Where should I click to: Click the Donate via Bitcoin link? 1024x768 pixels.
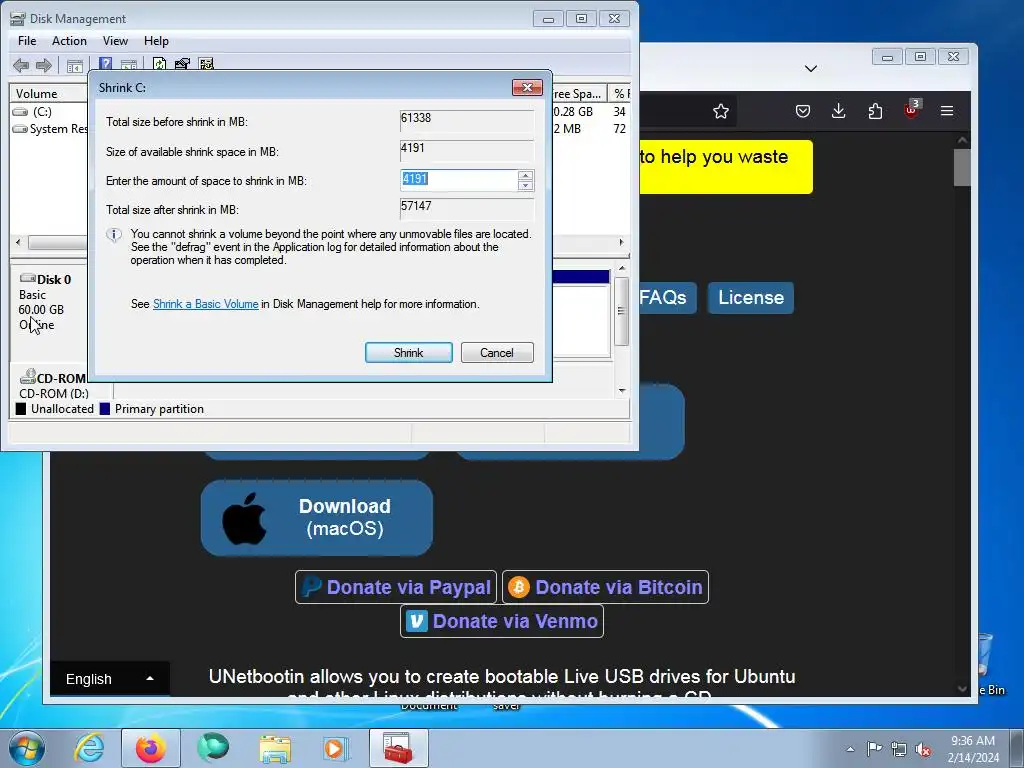605,587
